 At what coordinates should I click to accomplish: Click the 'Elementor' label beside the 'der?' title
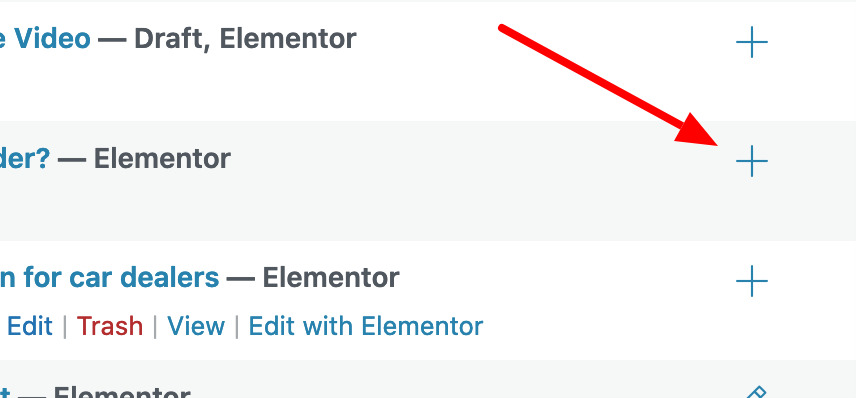[x=162, y=158]
